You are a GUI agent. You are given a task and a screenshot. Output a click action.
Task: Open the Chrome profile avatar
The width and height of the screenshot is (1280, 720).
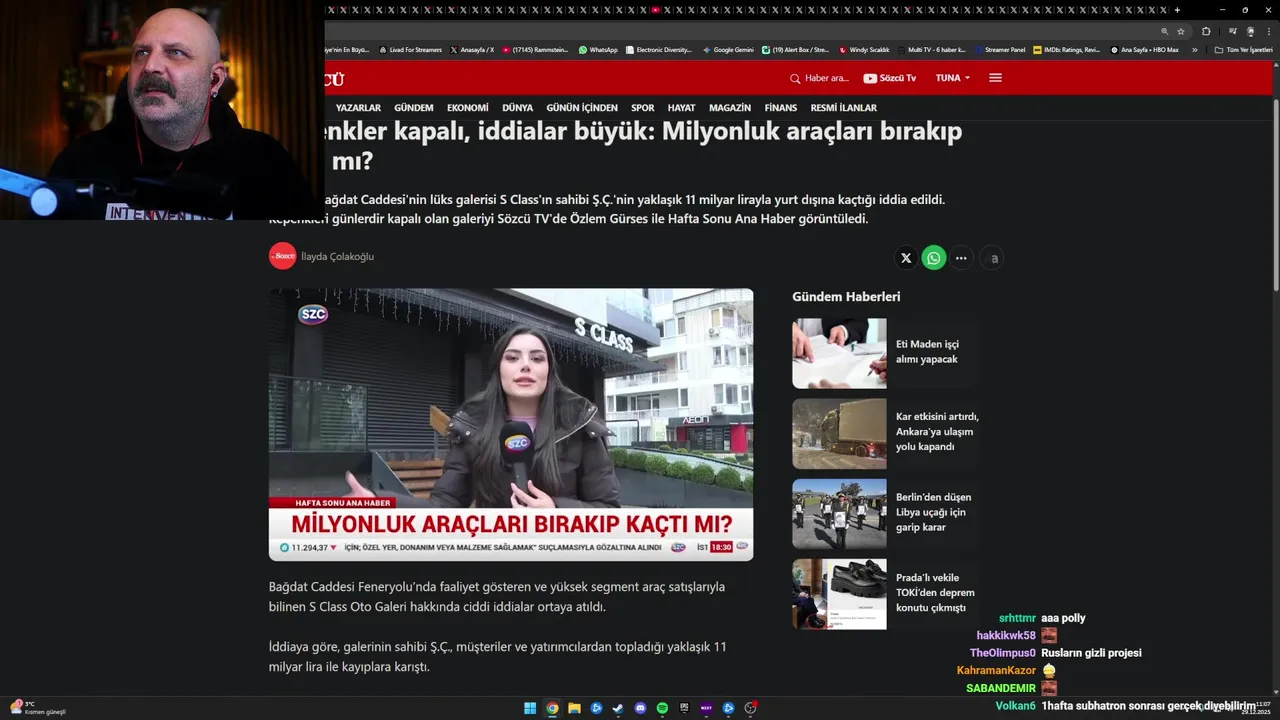coord(1250,31)
